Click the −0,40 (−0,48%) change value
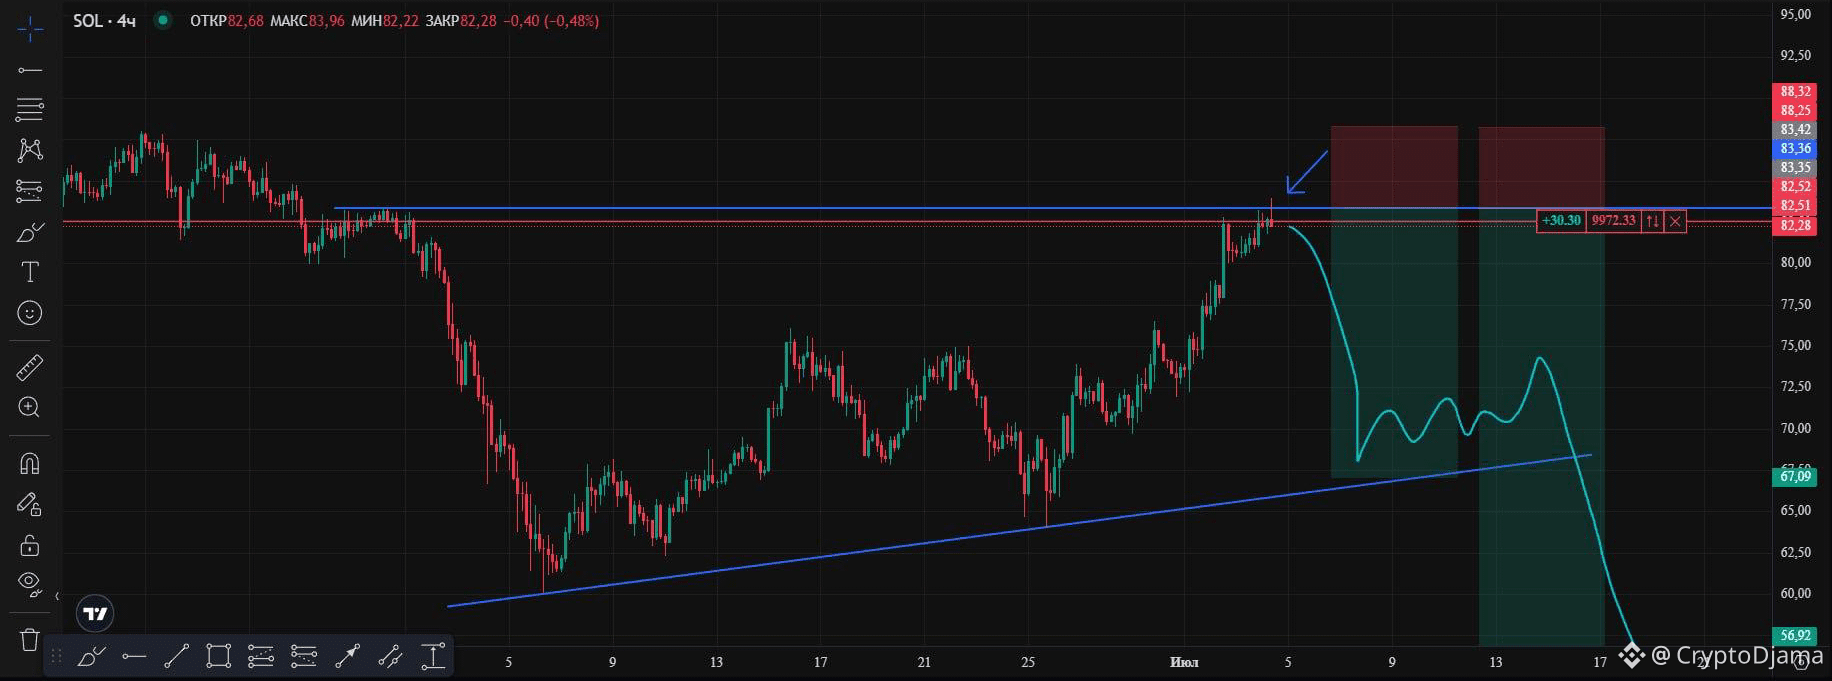The image size is (1832, 681). (552, 21)
